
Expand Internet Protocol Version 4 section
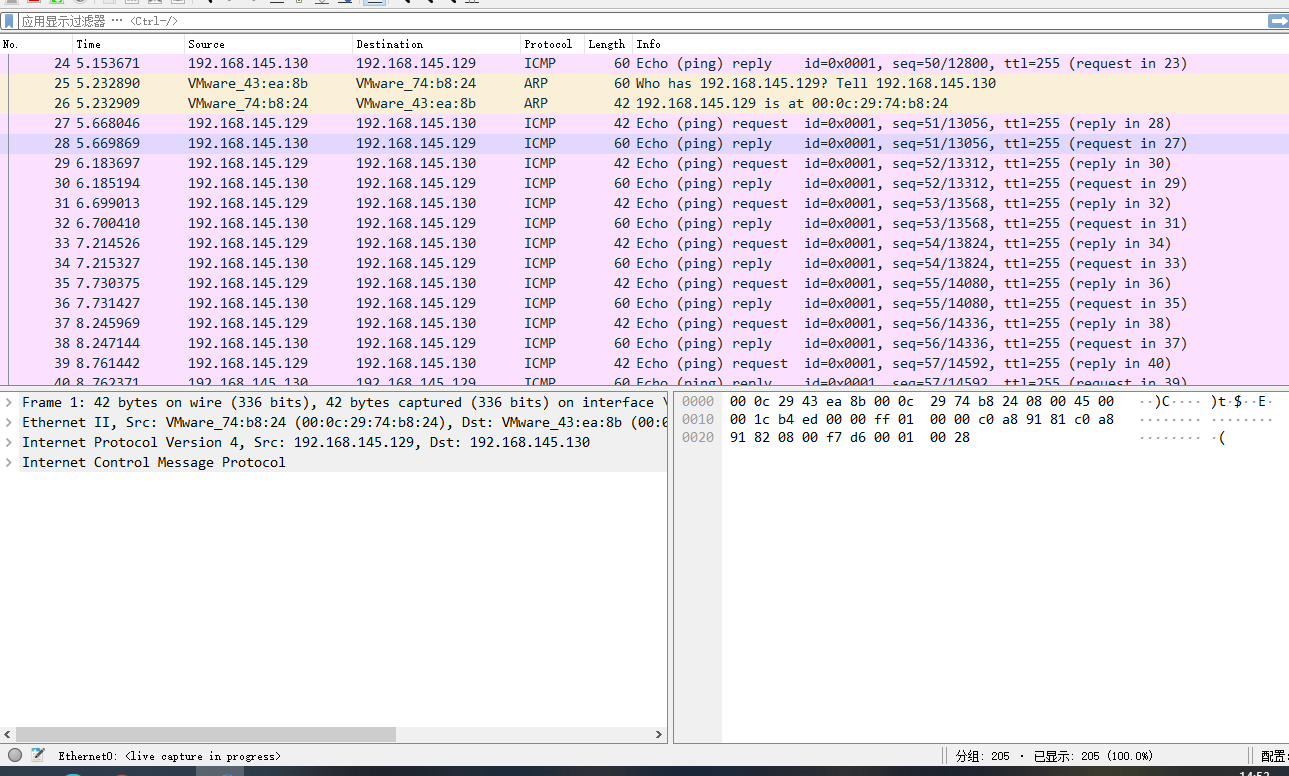[9, 442]
